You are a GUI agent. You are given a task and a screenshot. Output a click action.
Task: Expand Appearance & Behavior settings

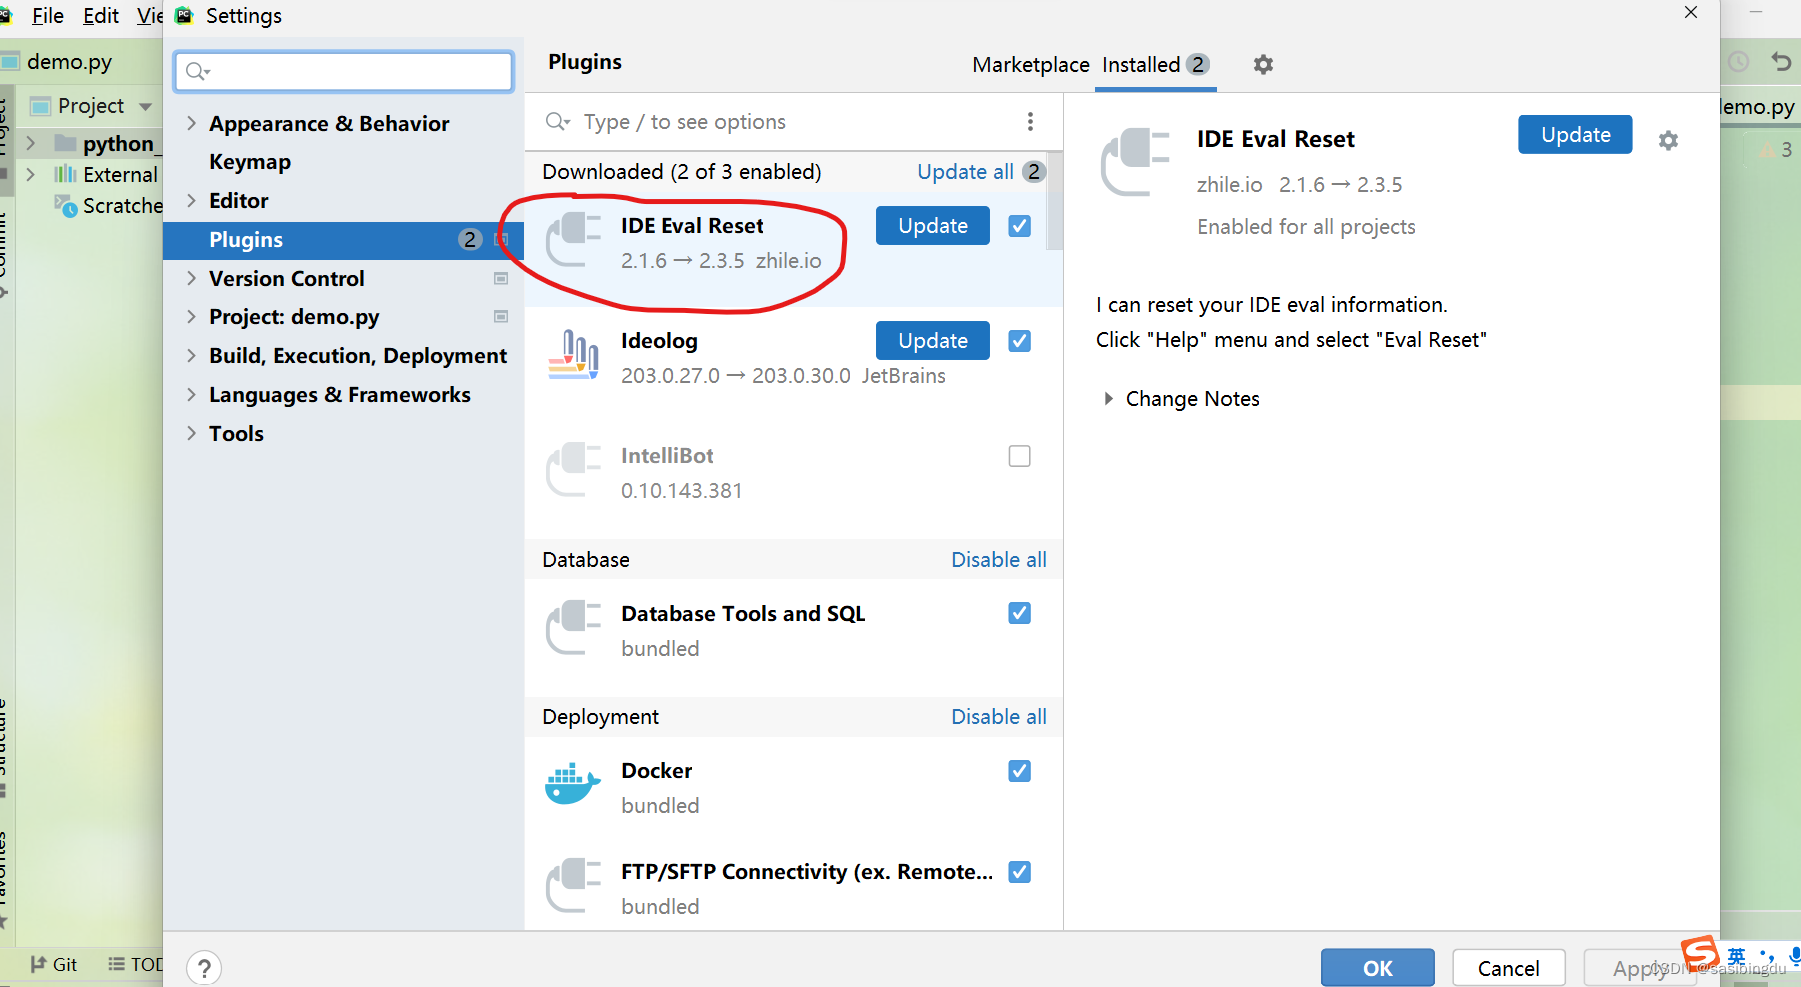pos(191,124)
